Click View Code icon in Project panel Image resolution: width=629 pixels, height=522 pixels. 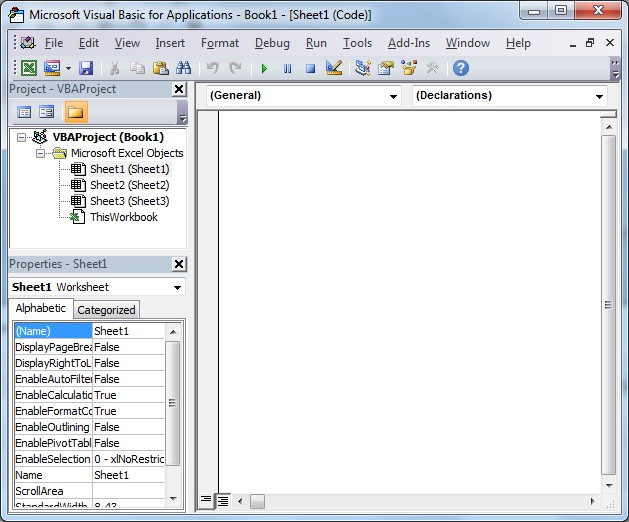pyautogui.click(x=24, y=112)
